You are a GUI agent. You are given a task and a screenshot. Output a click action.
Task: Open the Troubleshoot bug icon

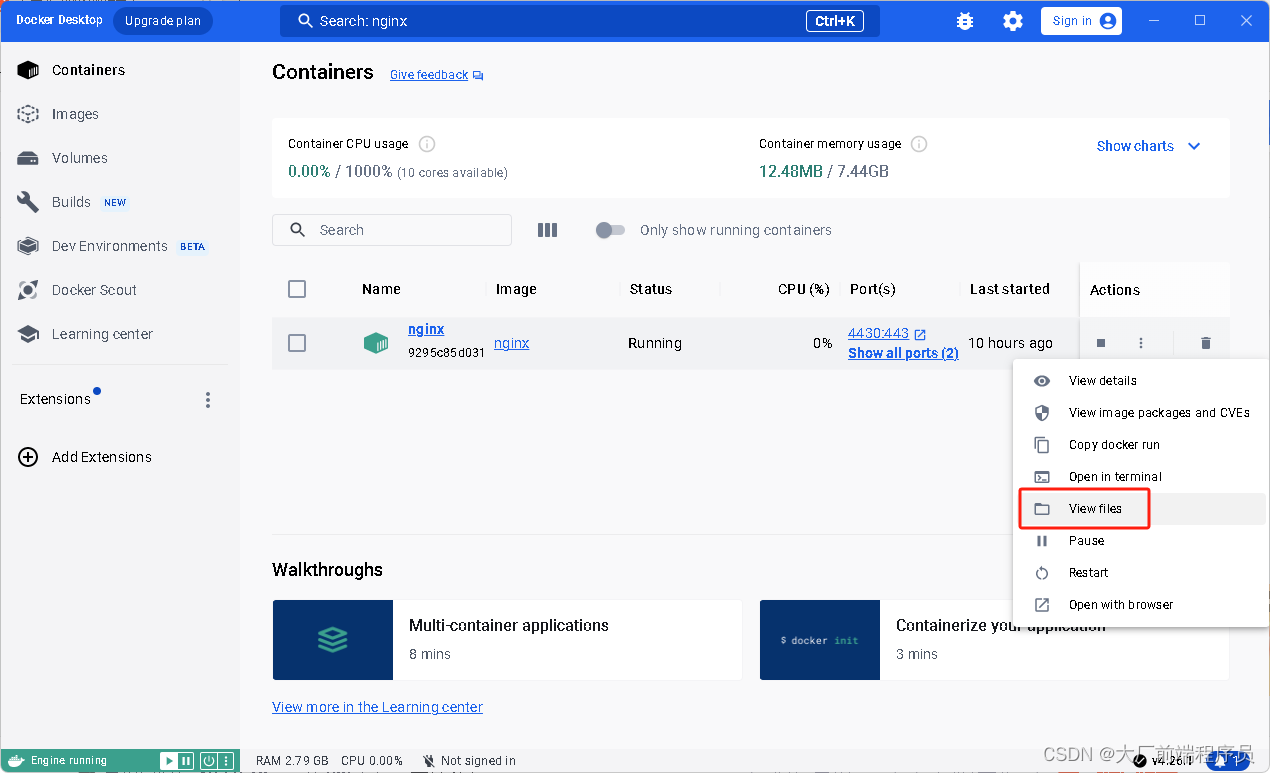pyautogui.click(x=964, y=20)
